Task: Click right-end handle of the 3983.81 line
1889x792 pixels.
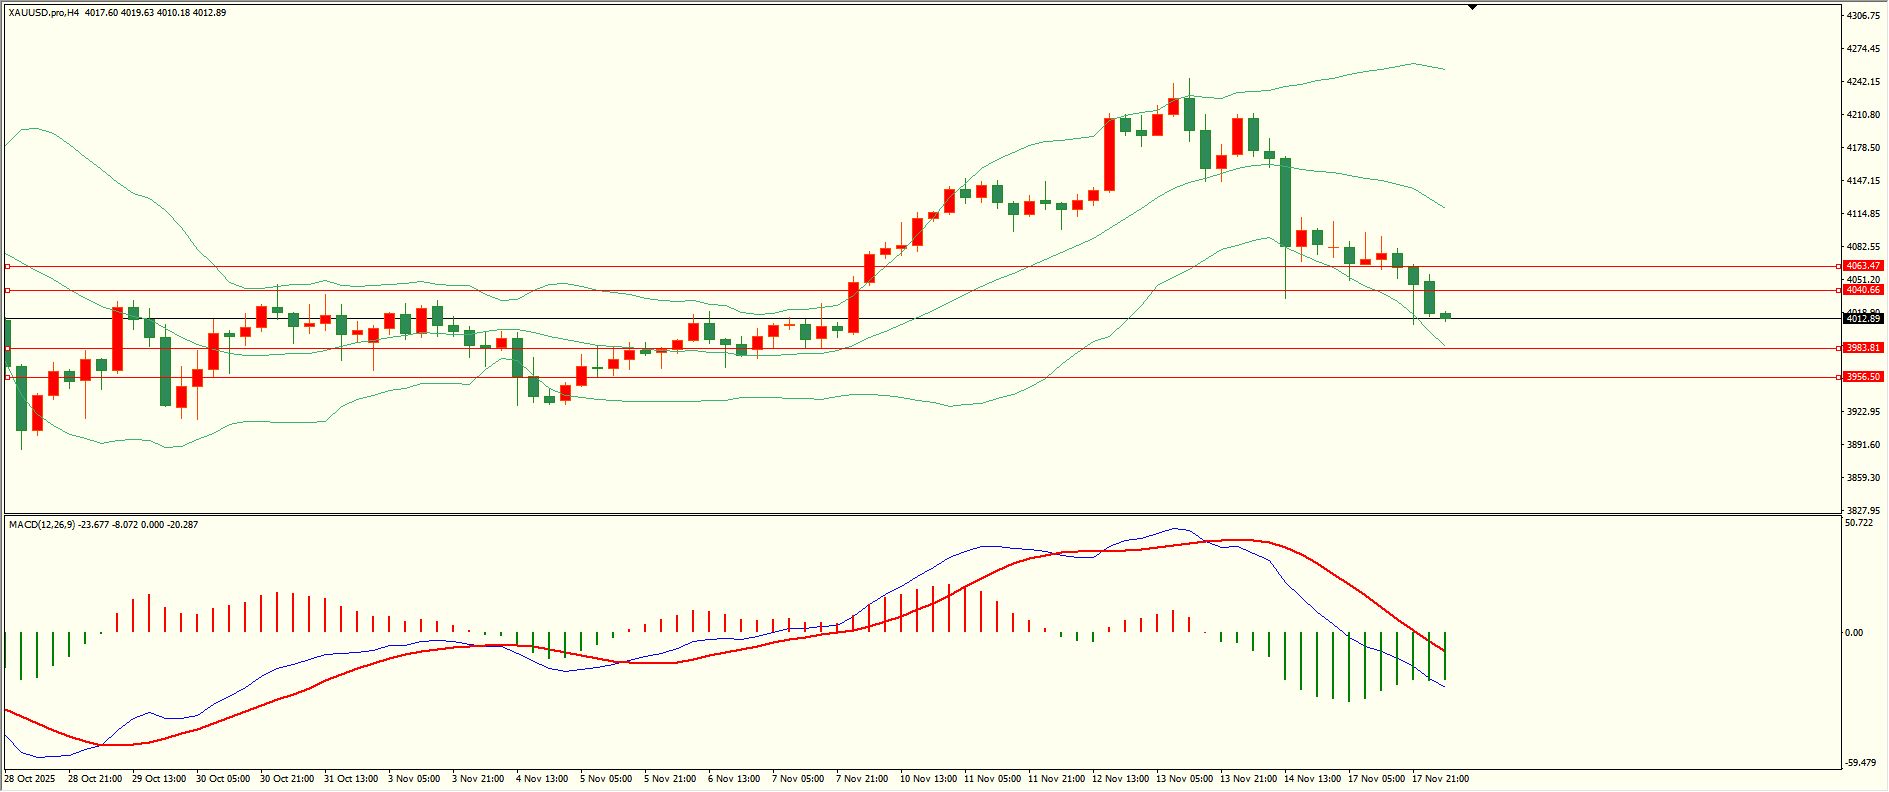Action: pyautogui.click(x=1839, y=348)
